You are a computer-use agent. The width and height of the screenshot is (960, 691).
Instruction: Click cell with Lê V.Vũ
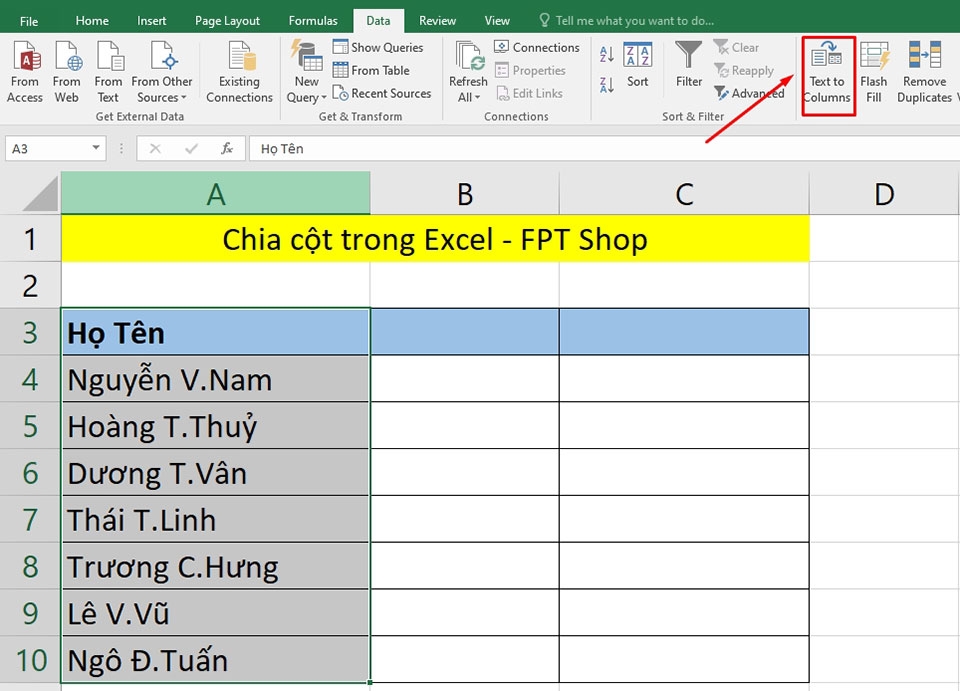(x=216, y=613)
